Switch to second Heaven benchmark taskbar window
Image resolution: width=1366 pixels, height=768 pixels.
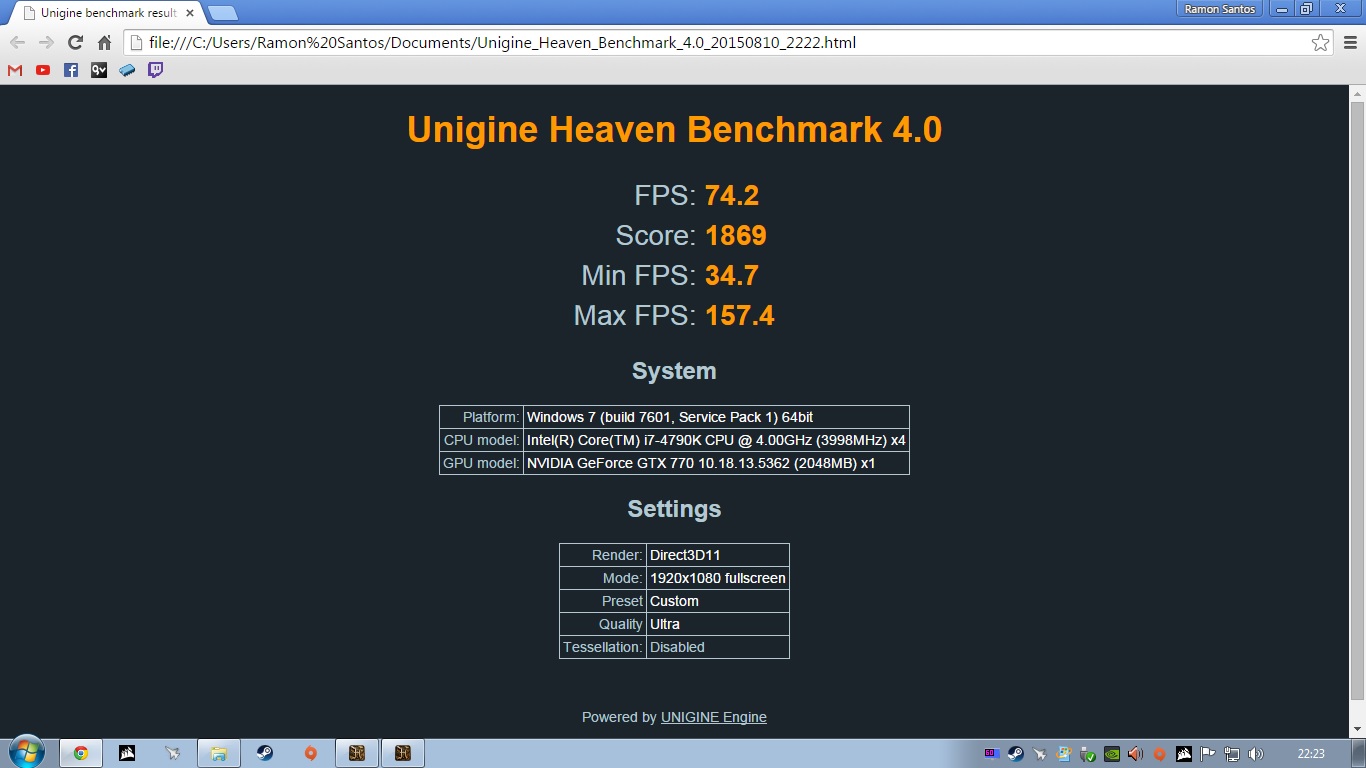click(403, 754)
